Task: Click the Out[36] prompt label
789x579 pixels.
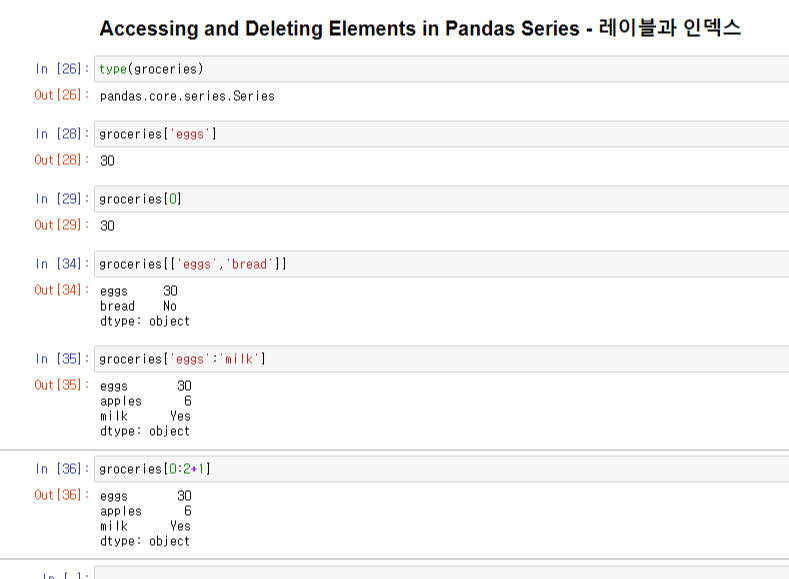Action: pyautogui.click(x=61, y=495)
